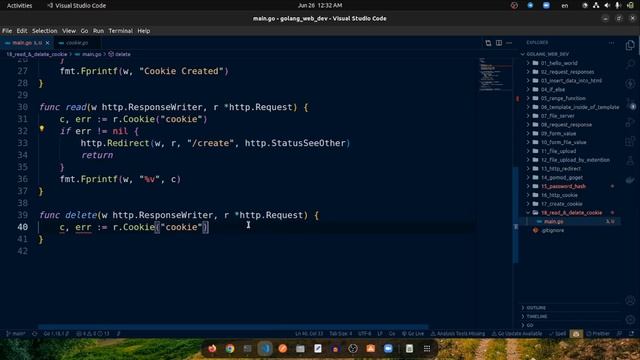Image resolution: width=640 pixels, height=360 pixels.
Task: Open editor More Actions ellipsis
Action: click(509, 43)
